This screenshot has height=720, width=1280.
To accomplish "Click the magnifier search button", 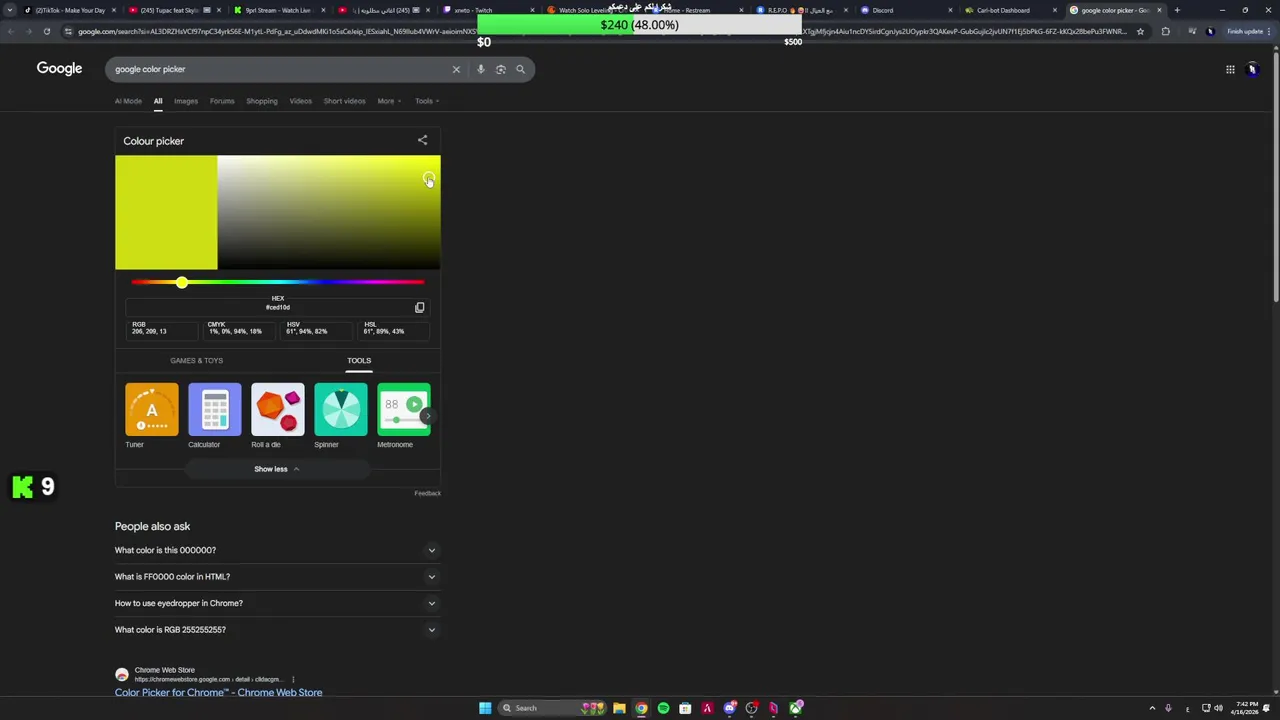I will pyautogui.click(x=520, y=69).
